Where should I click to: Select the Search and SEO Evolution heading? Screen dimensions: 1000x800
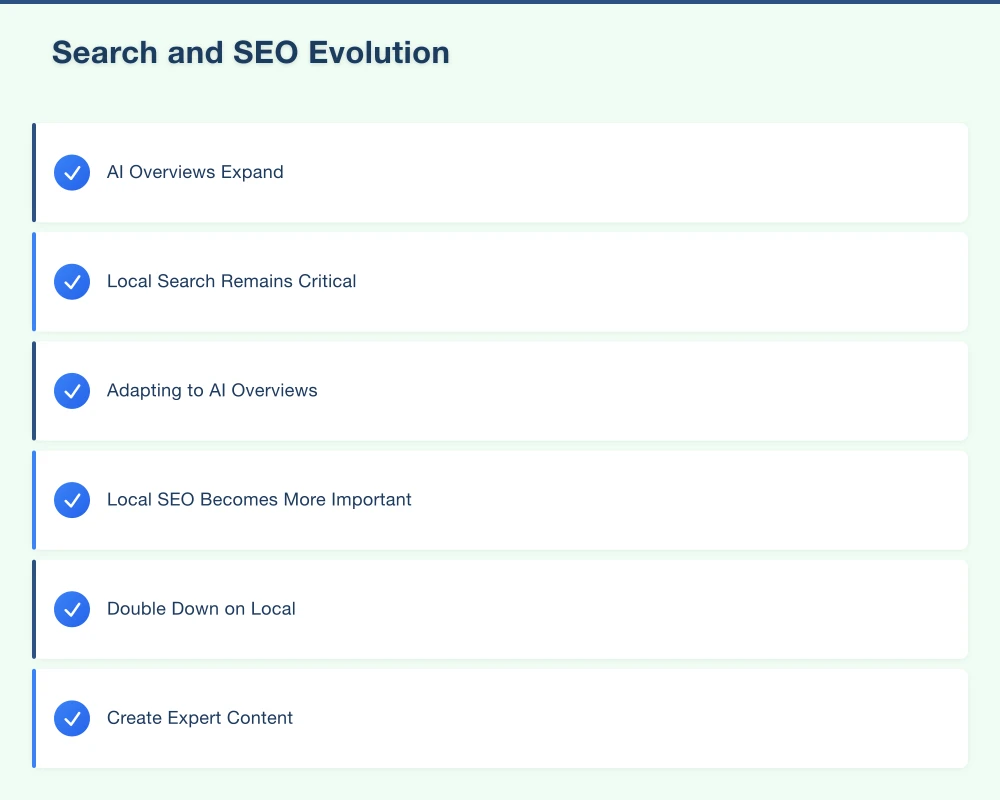250,52
